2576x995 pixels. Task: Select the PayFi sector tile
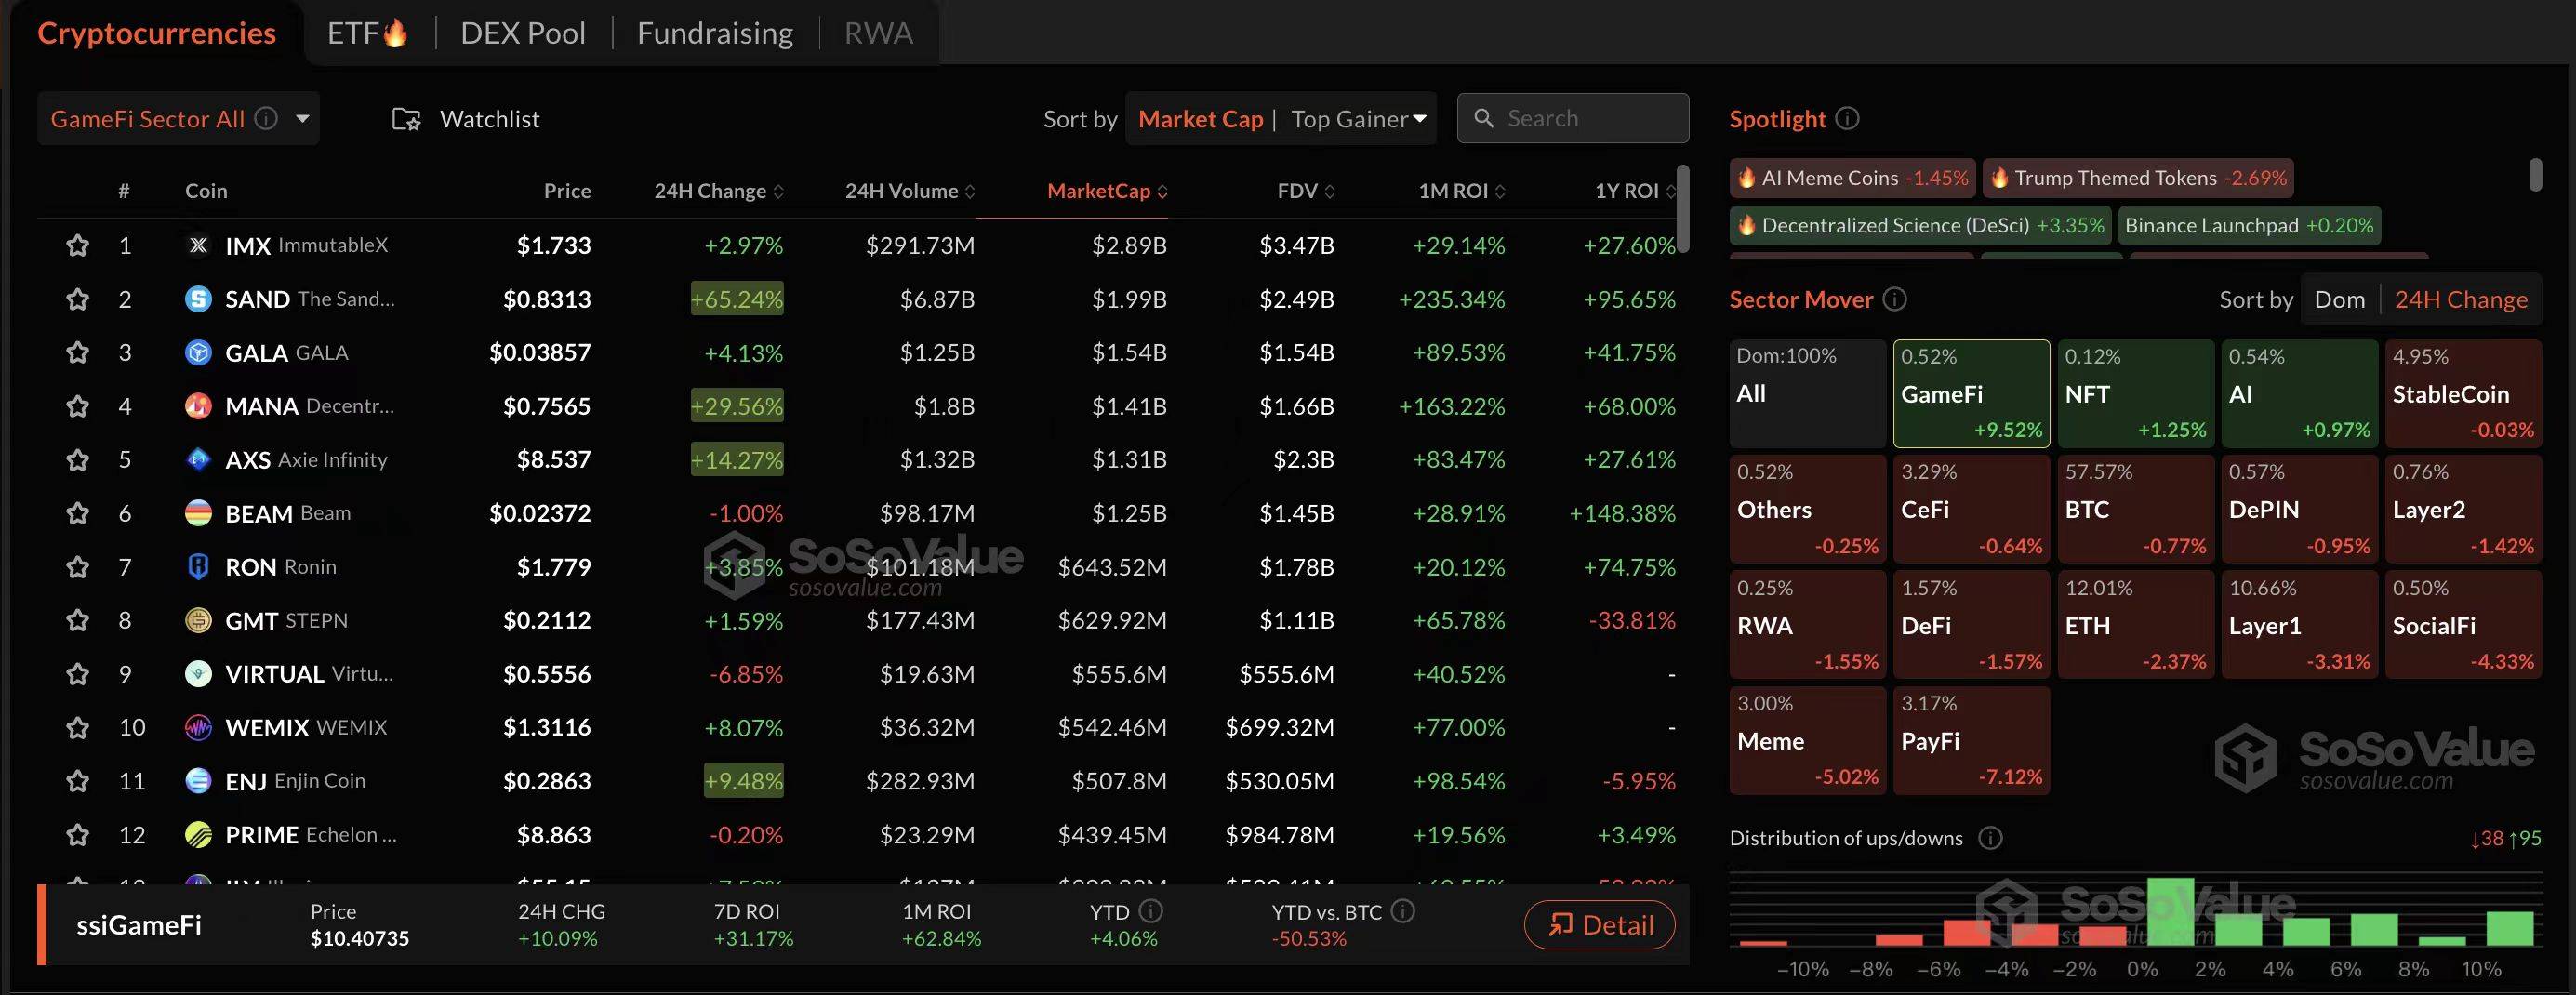1971,740
